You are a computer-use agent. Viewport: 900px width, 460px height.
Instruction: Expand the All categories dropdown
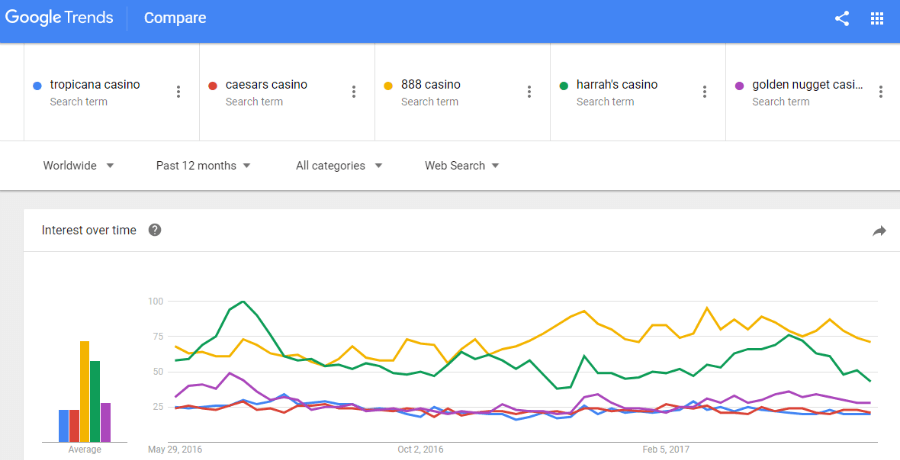pyautogui.click(x=339, y=165)
